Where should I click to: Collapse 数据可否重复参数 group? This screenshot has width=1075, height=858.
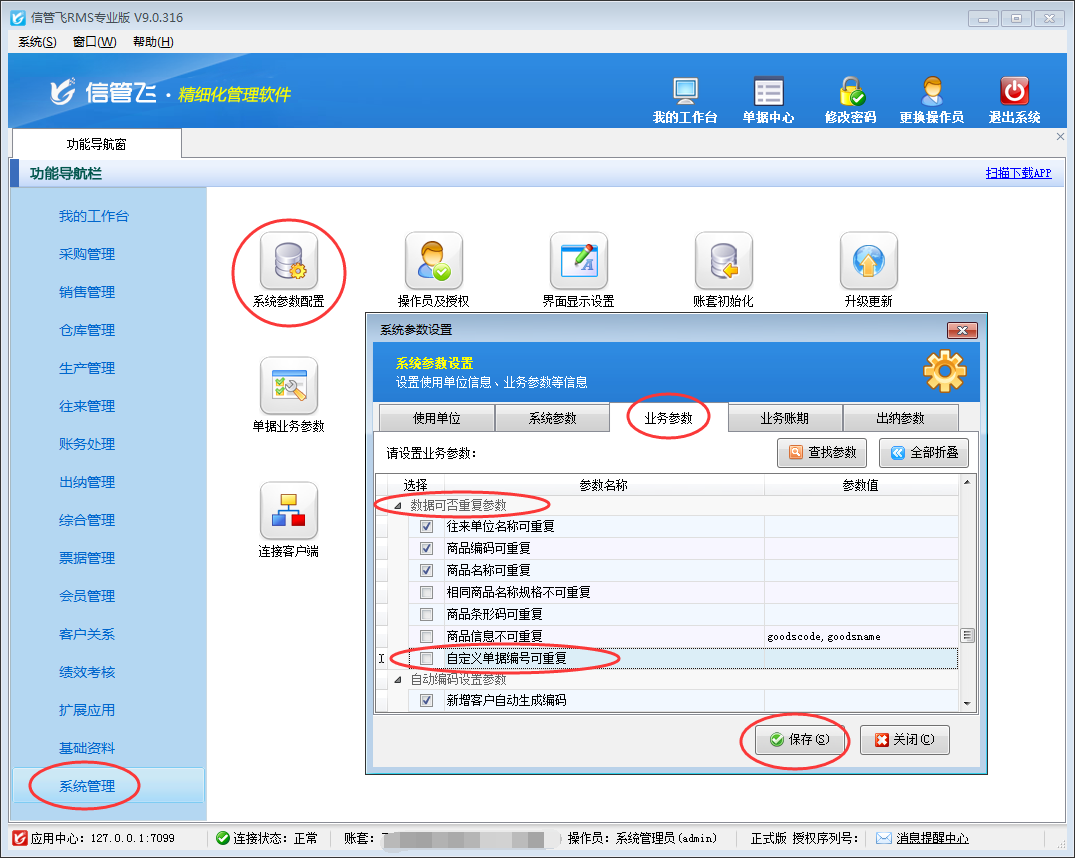click(398, 506)
